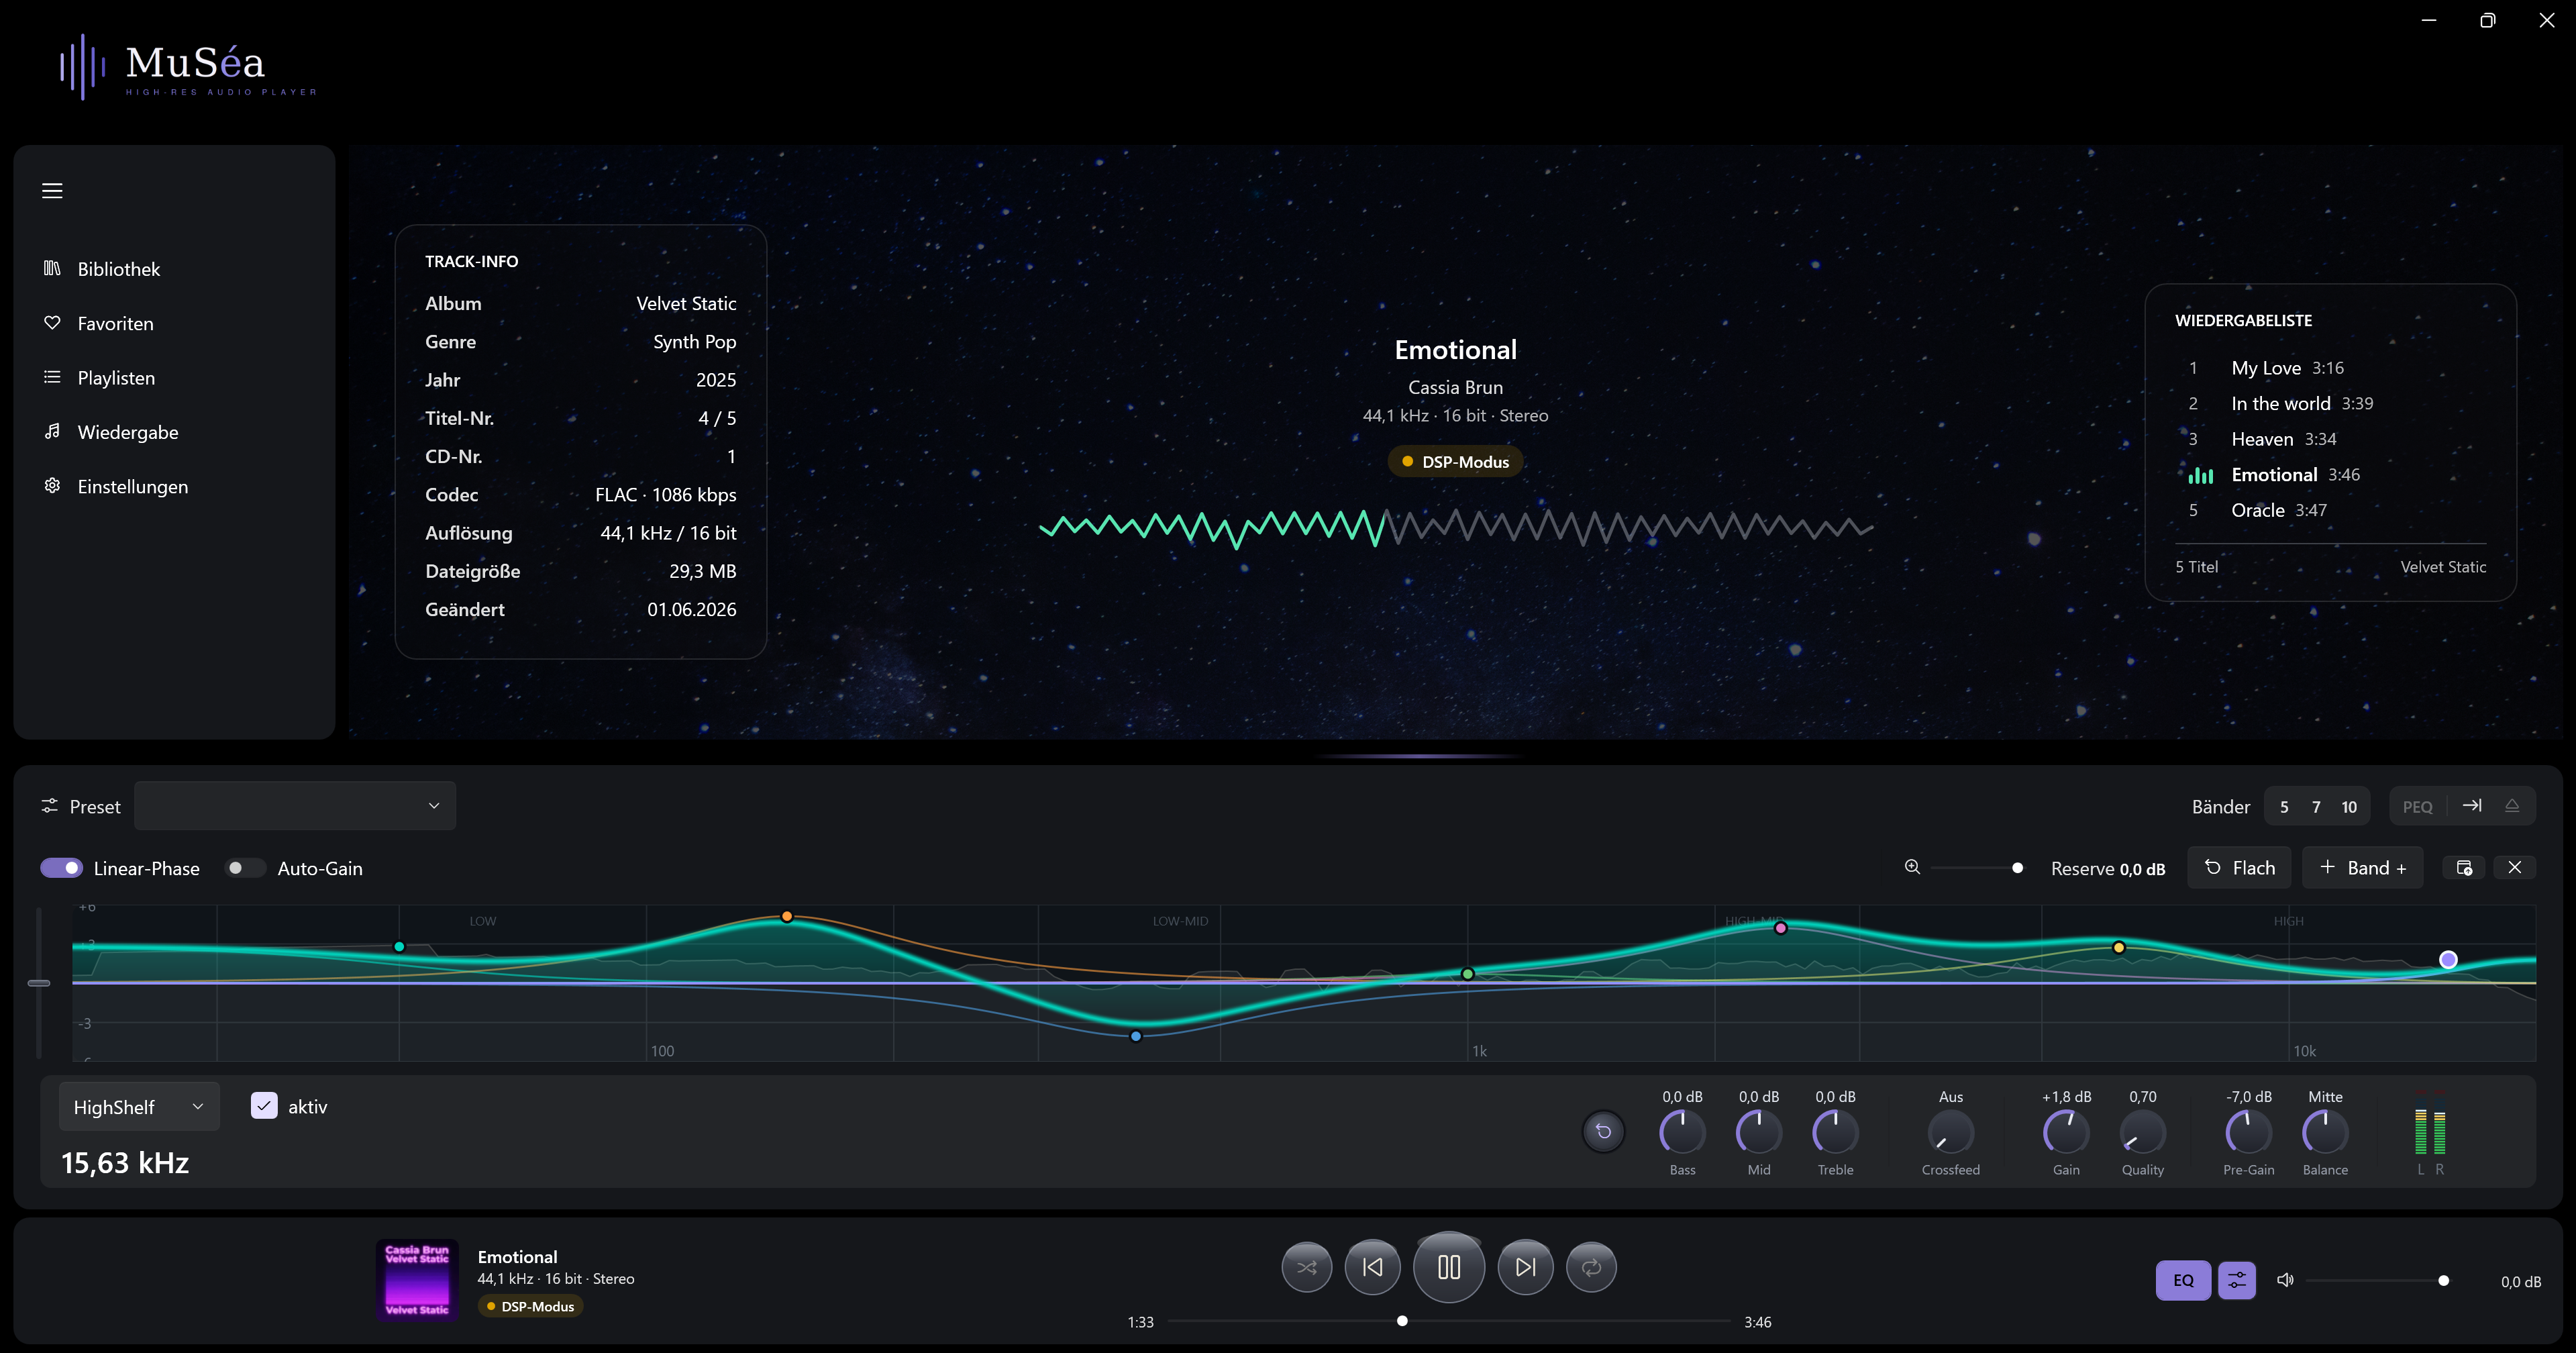The height and width of the screenshot is (1353, 2576).
Task: Mute with the speaker icon
Action: click(x=2285, y=1280)
